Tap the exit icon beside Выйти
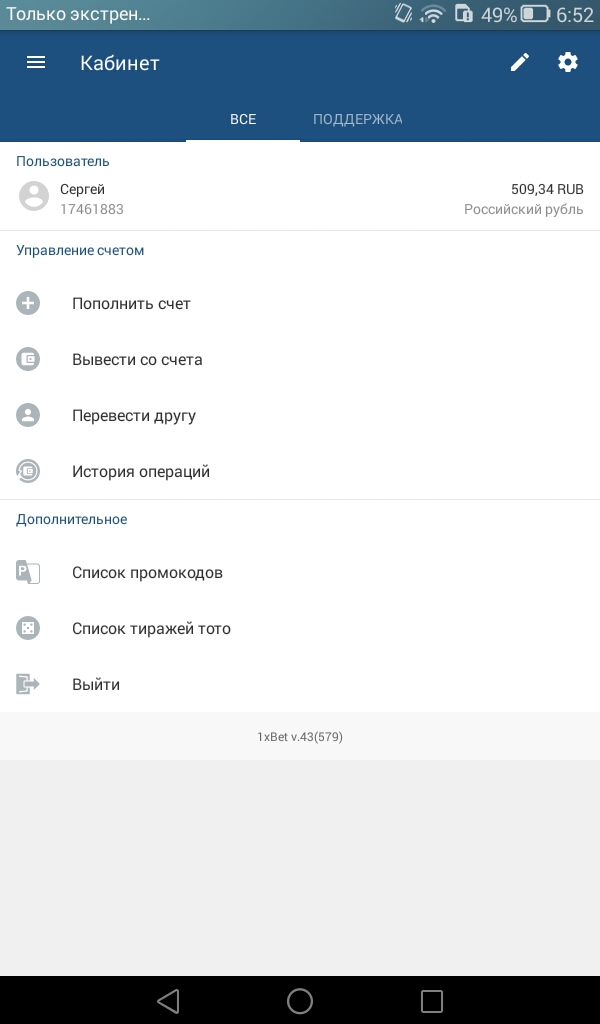The height and width of the screenshot is (1024, 600). pos(28,684)
